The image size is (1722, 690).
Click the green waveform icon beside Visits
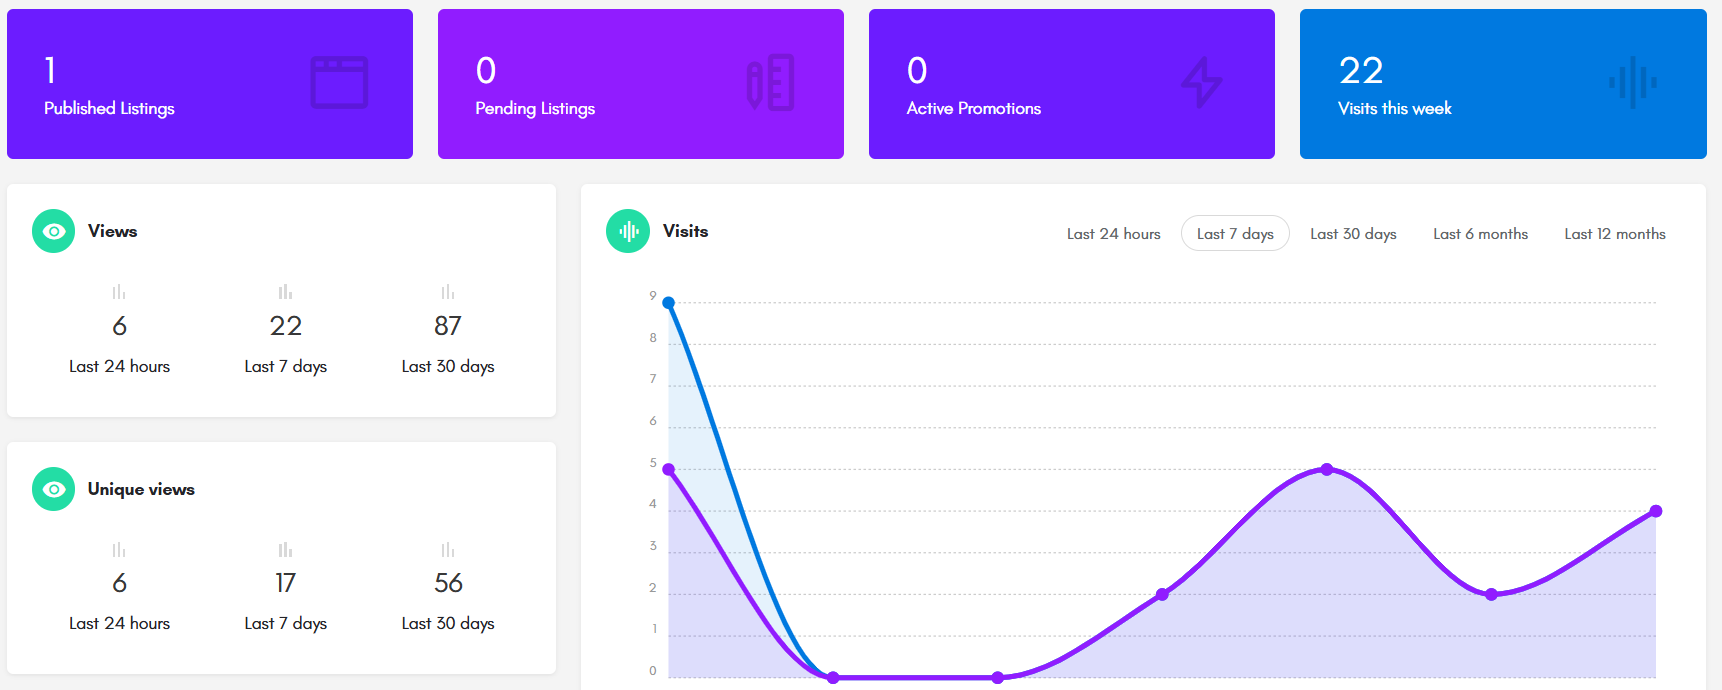coord(628,231)
